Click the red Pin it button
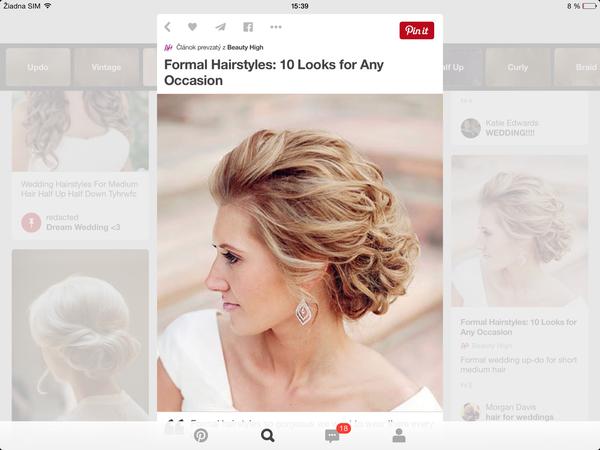The height and width of the screenshot is (450, 600). pyautogui.click(x=416, y=30)
